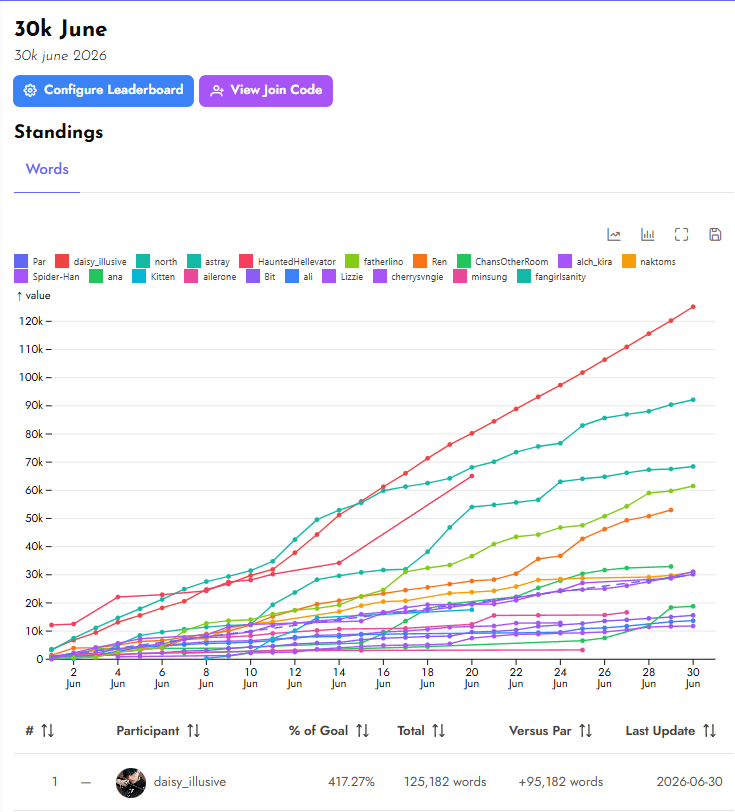
Task: Click the 30k June page heading
Action: [x=61, y=29]
